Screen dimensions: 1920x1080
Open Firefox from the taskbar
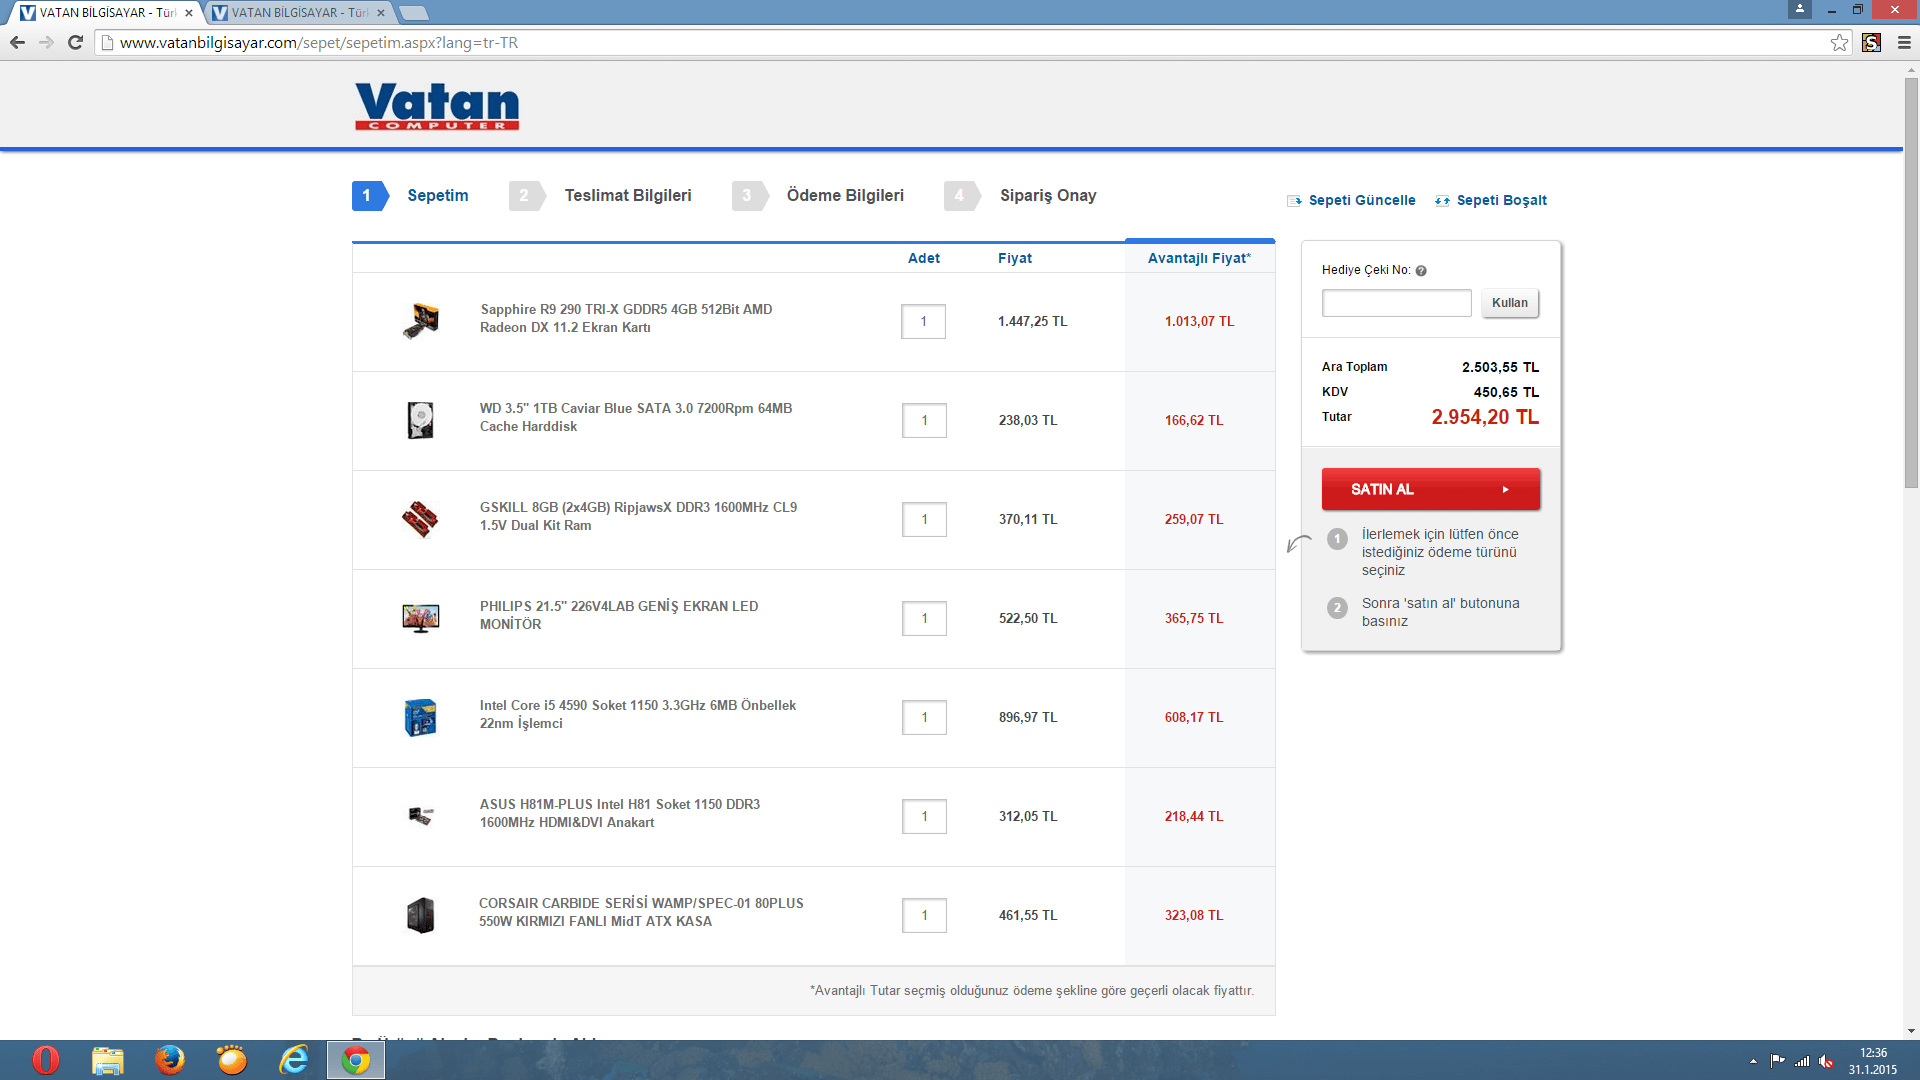pyautogui.click(x=169, y=1059)
